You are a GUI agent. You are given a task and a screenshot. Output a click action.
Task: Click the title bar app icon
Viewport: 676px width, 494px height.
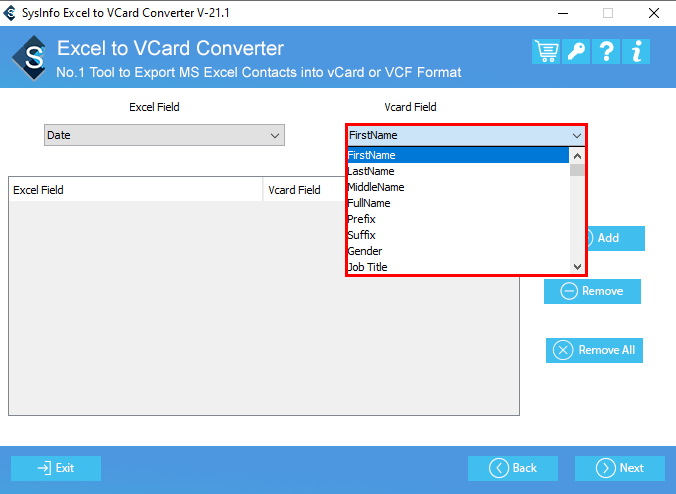coord(9,13)
